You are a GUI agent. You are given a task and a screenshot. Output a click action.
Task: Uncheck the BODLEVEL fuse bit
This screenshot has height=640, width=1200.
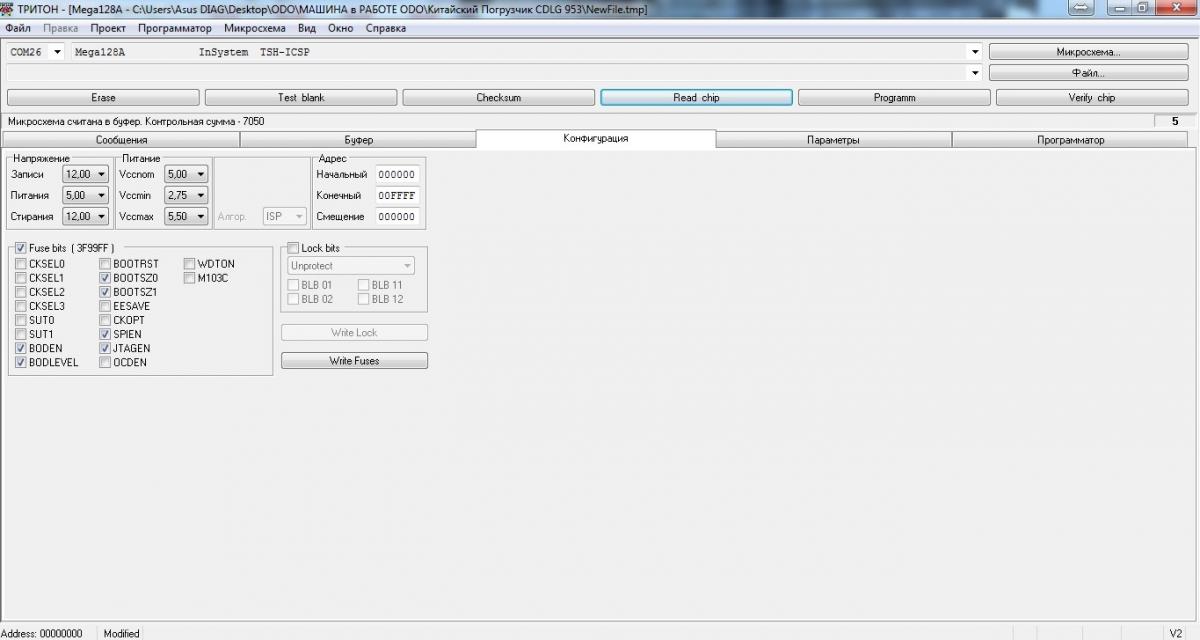pyautogui.click(x=21, y=362)
